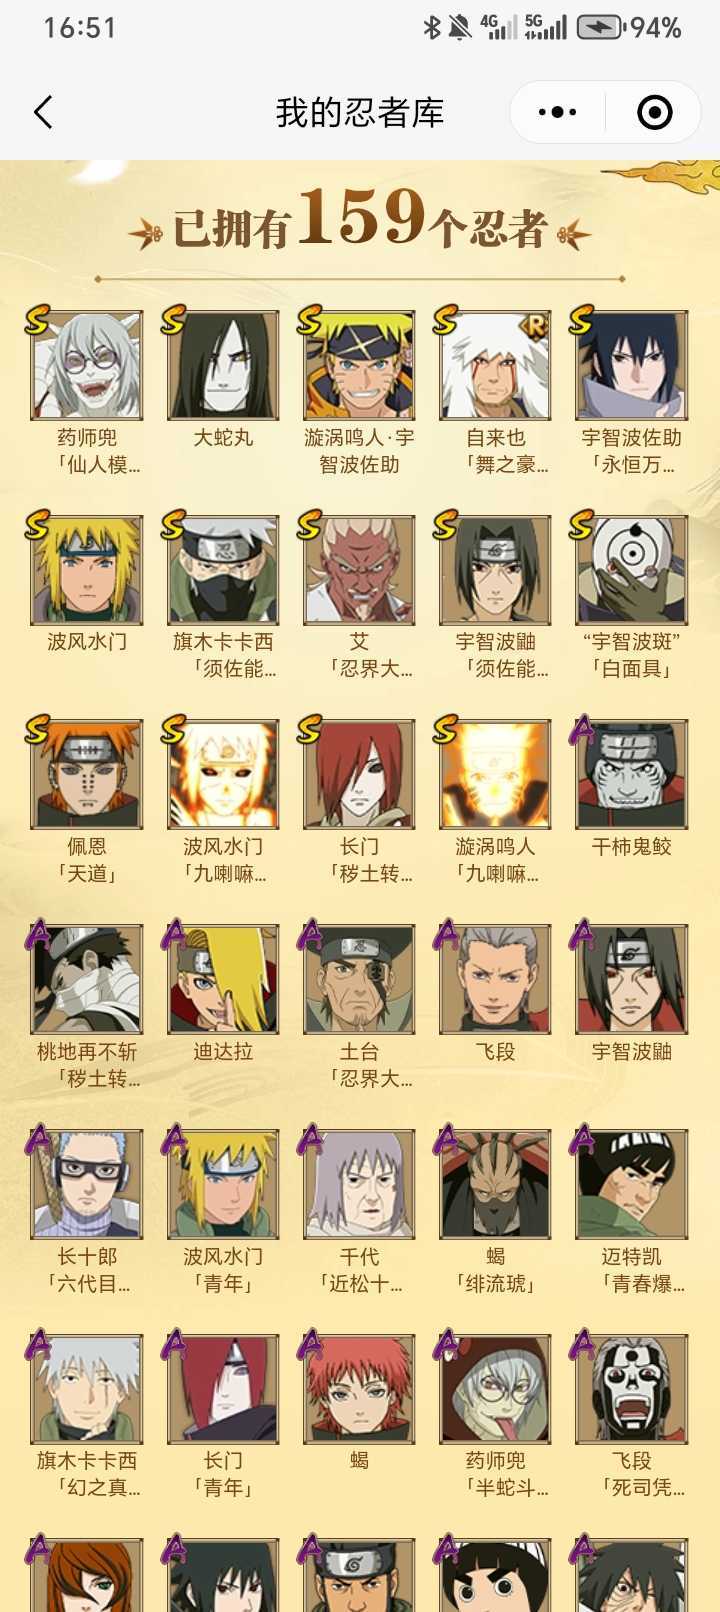Tap the 宇智波佐助 永恒万花筒 portrait

click(x=631, y=365)
